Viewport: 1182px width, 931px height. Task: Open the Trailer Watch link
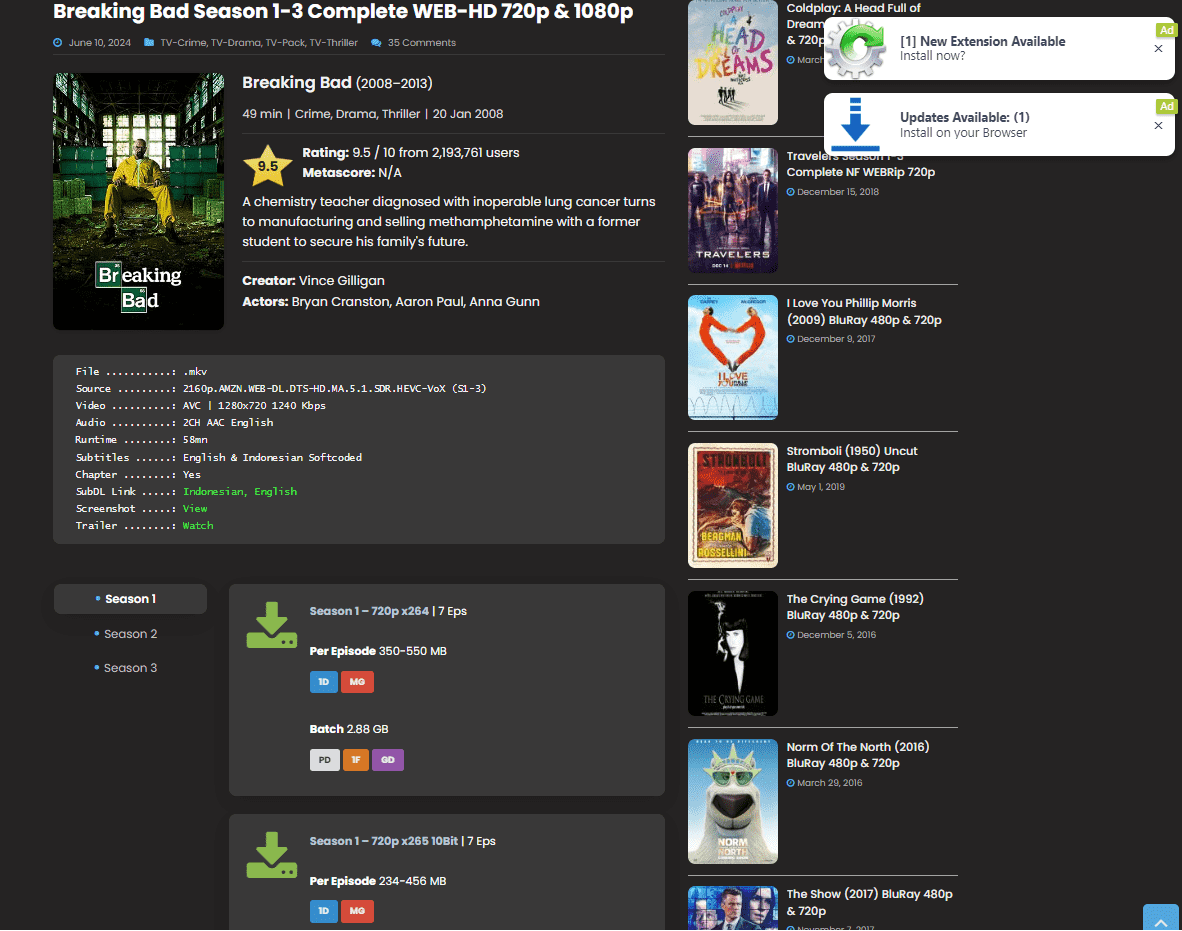pos(198,526)
